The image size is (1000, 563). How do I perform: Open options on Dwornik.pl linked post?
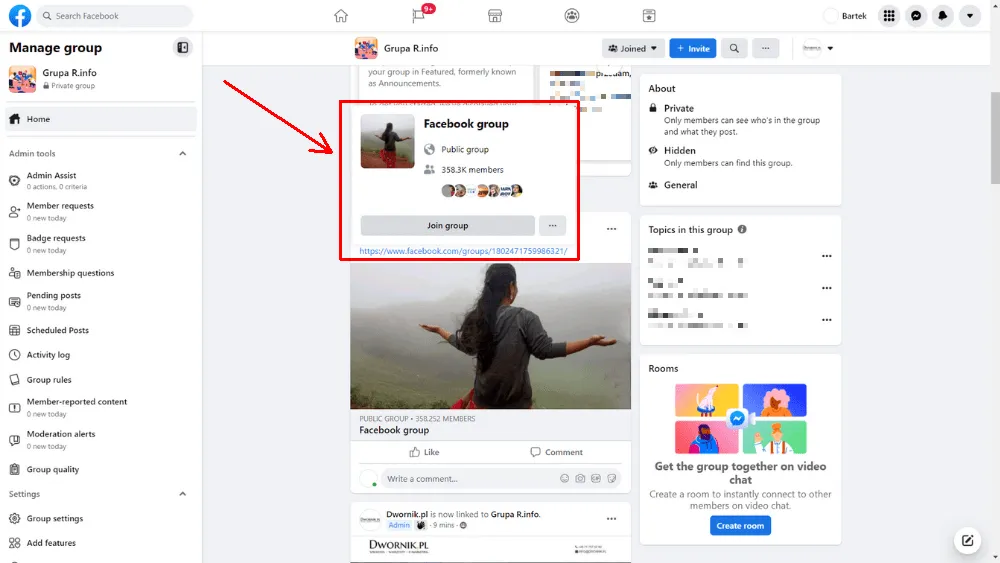pyautogui.click(x=612, y=519)
